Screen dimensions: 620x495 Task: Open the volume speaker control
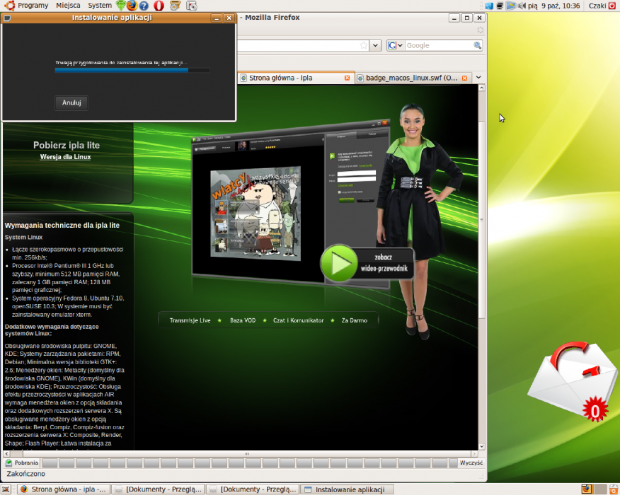pyautogui.click(x=522, y=6)
